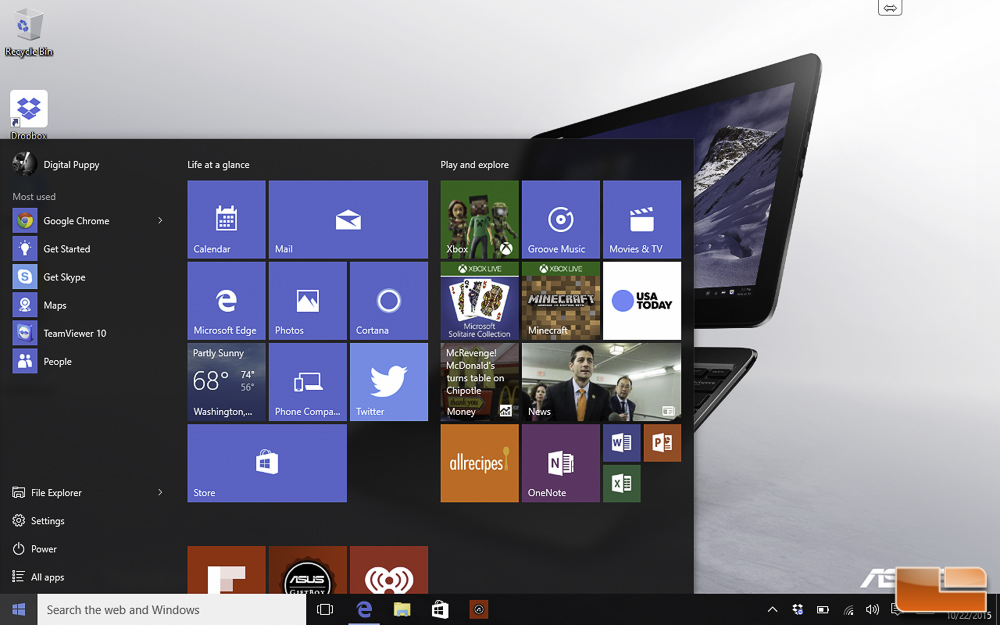Open the News live tile
Viewport: 1000px width, 625px height.
(x=601, y=382)
